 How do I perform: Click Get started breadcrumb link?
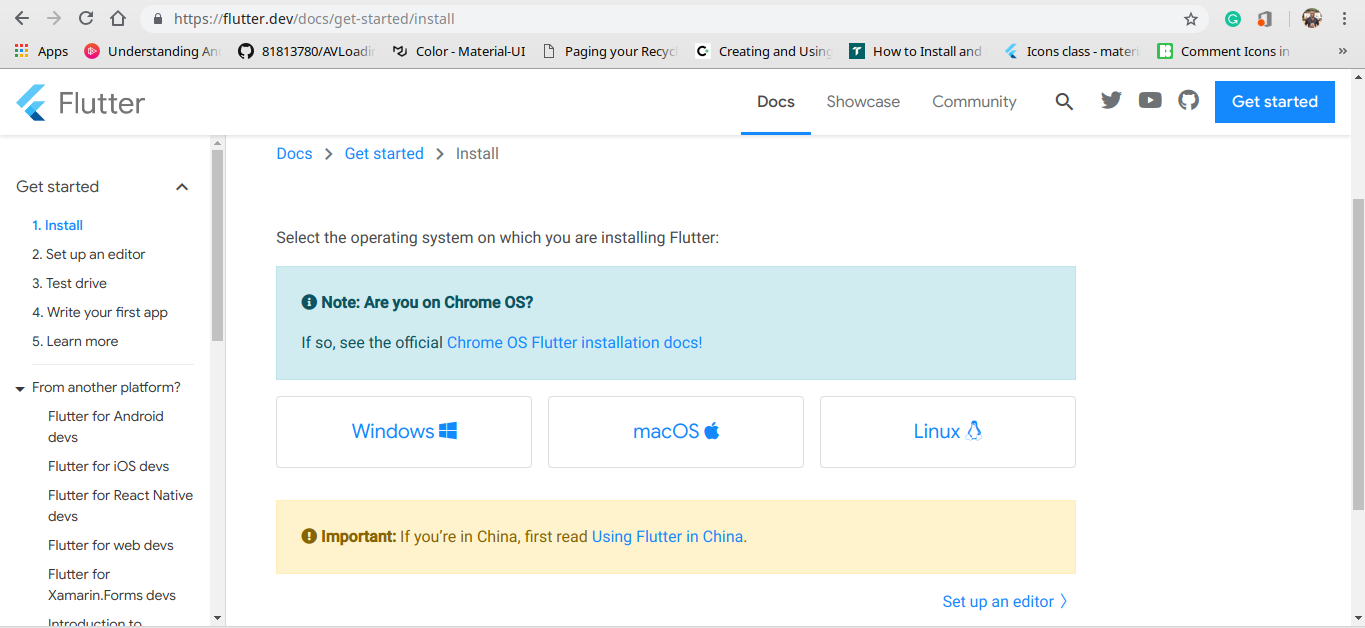point(384,154)
